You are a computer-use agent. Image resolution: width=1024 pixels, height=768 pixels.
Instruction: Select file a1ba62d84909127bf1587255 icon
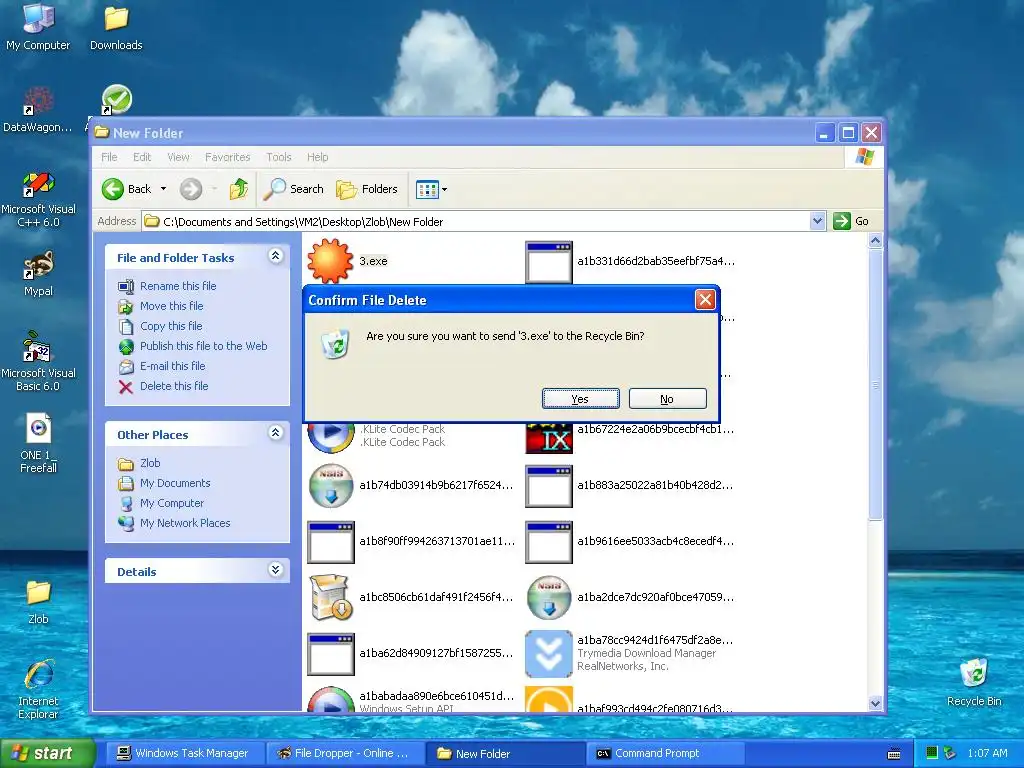pos(331,654)
